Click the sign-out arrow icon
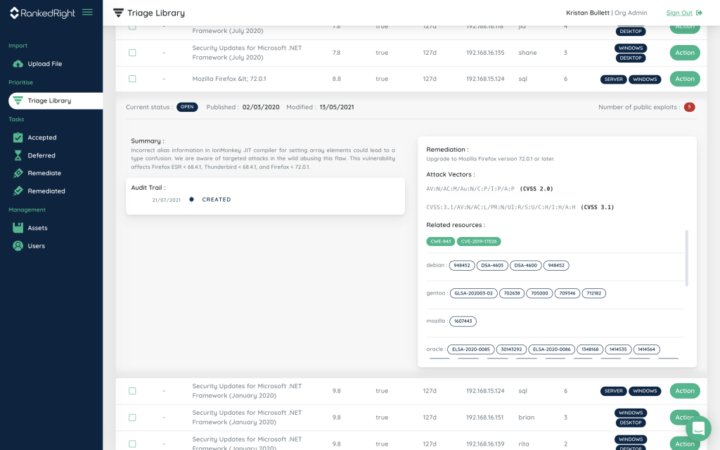Viewport: 720px width, 450px height. click(x=699, y=13)
